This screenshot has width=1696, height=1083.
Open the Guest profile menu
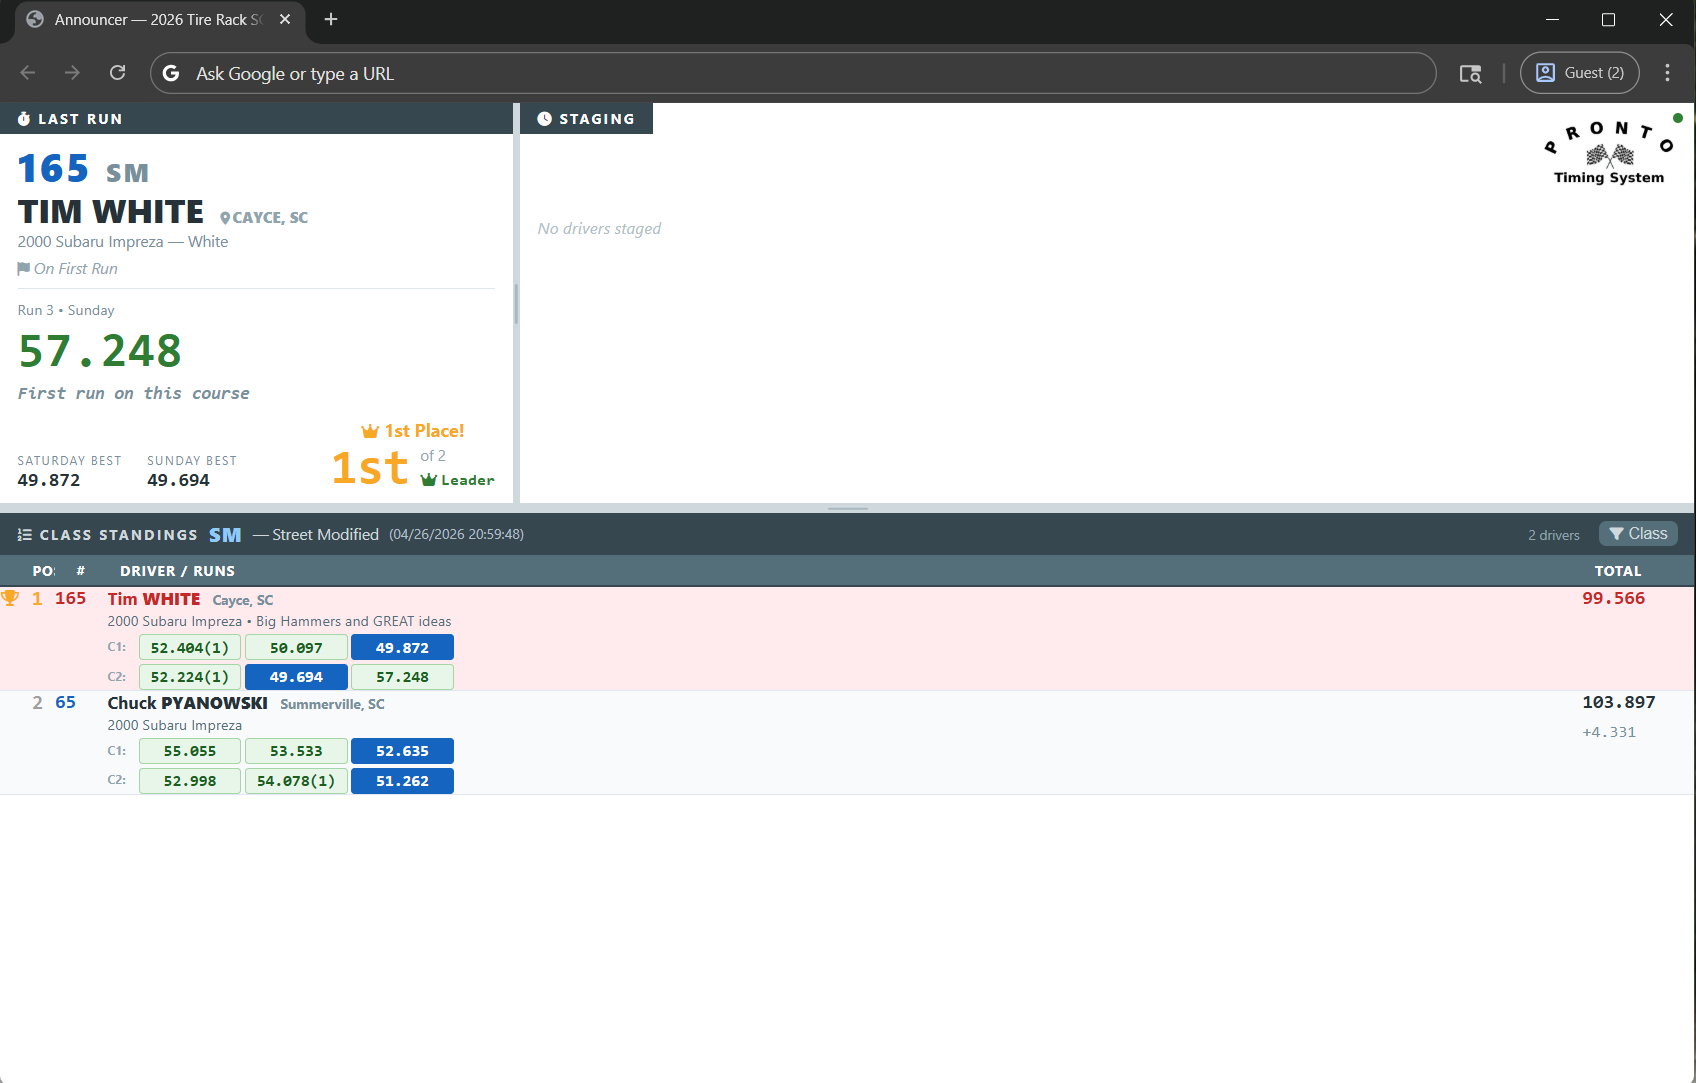pyautogui.click(x=1579, y=73)
